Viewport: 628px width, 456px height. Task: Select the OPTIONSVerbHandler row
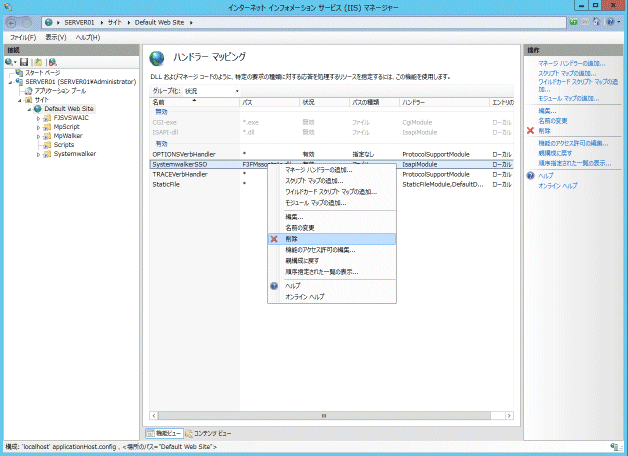tap(331, 154)
